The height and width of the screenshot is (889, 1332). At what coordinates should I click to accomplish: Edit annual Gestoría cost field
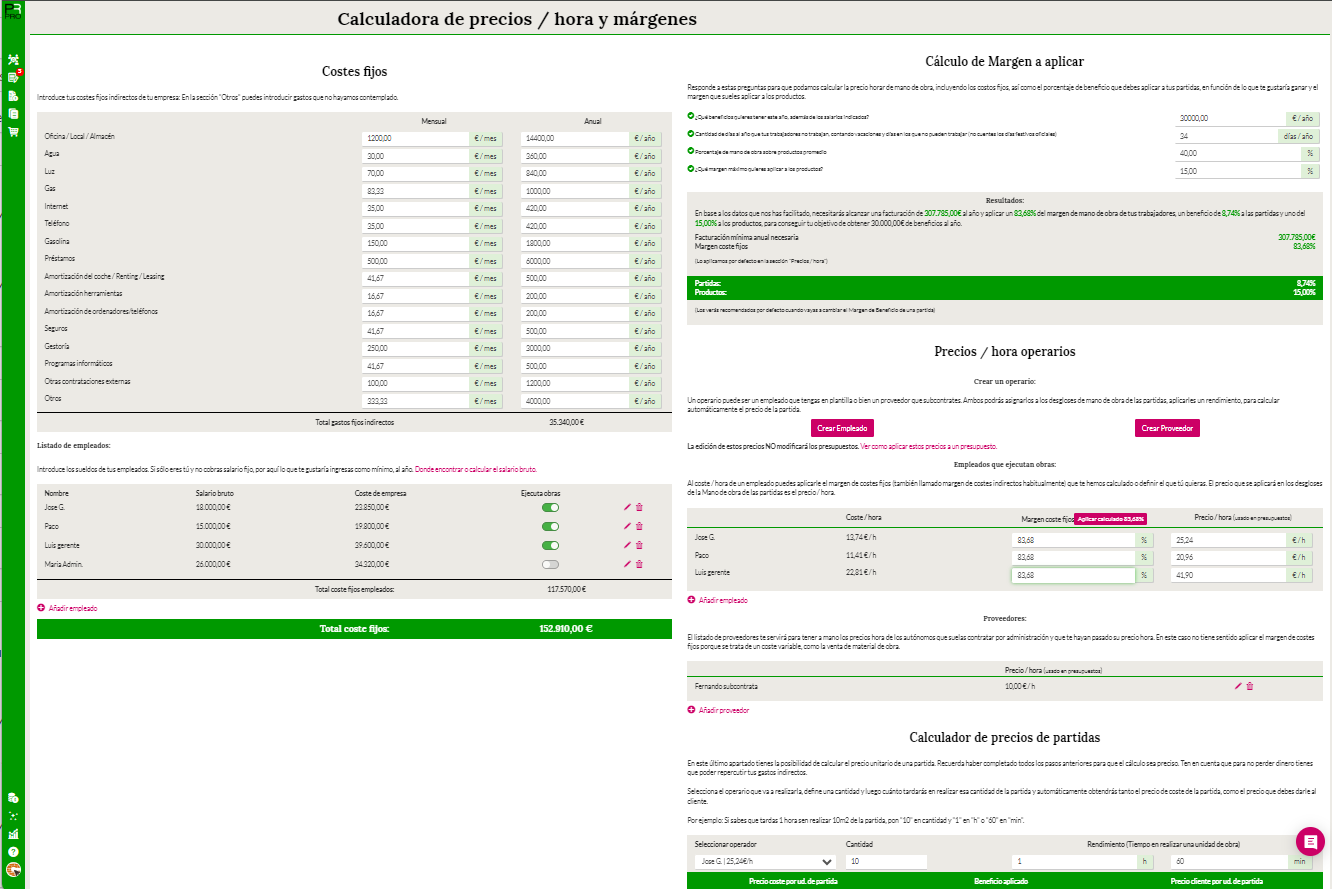[574, 348]
